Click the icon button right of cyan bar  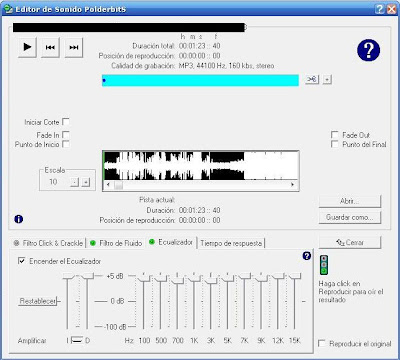click(312, 79)
